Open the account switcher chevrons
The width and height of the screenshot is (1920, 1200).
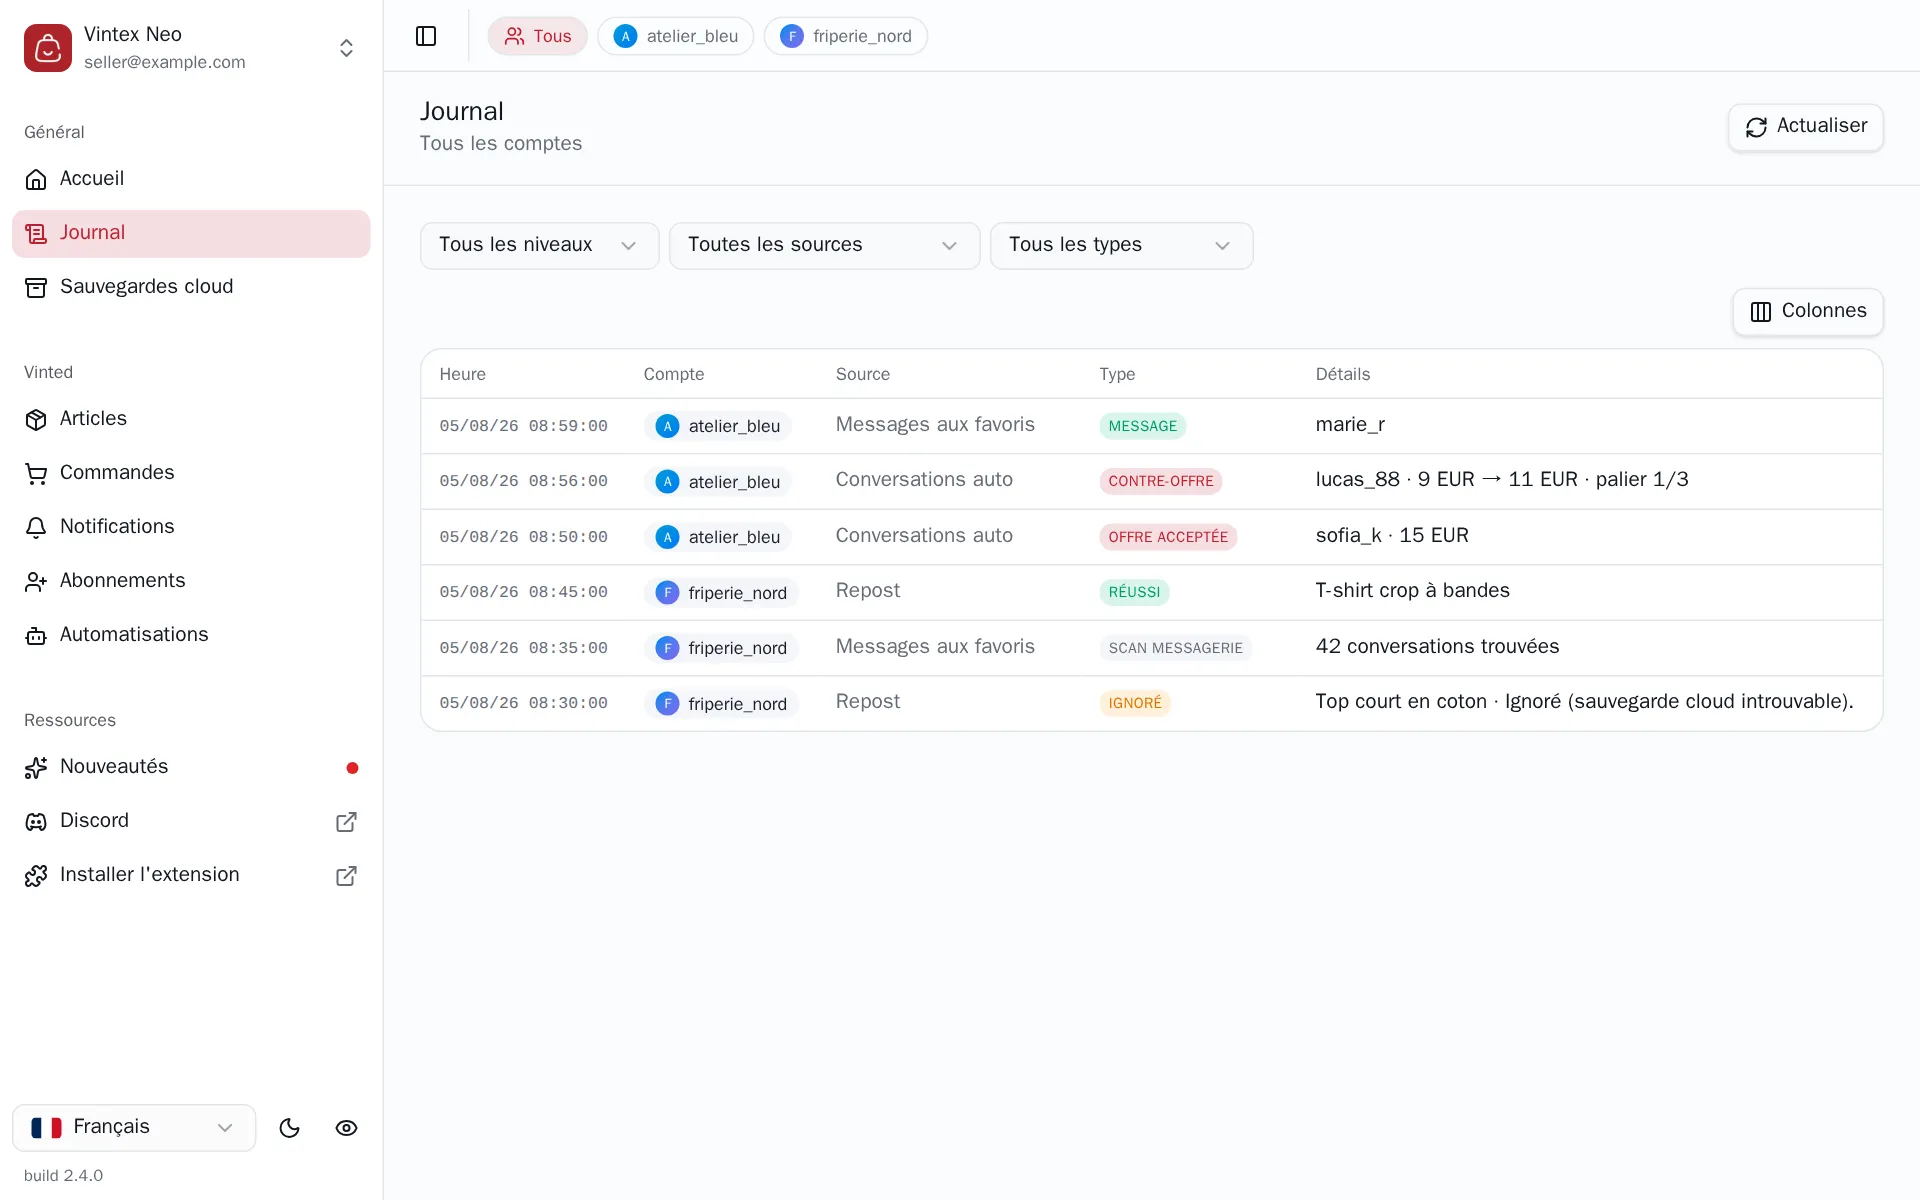click(x=346, y=48)
